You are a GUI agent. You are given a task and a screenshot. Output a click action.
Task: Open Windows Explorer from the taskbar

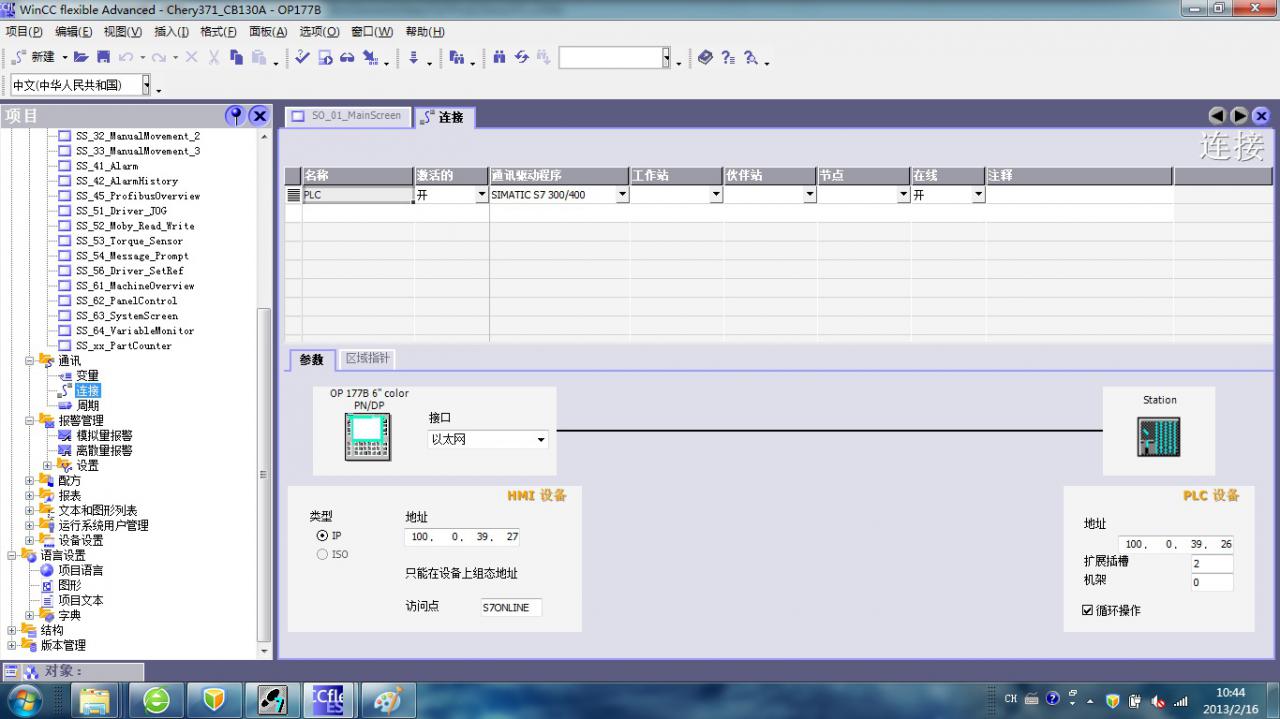[x=94, y=700]
